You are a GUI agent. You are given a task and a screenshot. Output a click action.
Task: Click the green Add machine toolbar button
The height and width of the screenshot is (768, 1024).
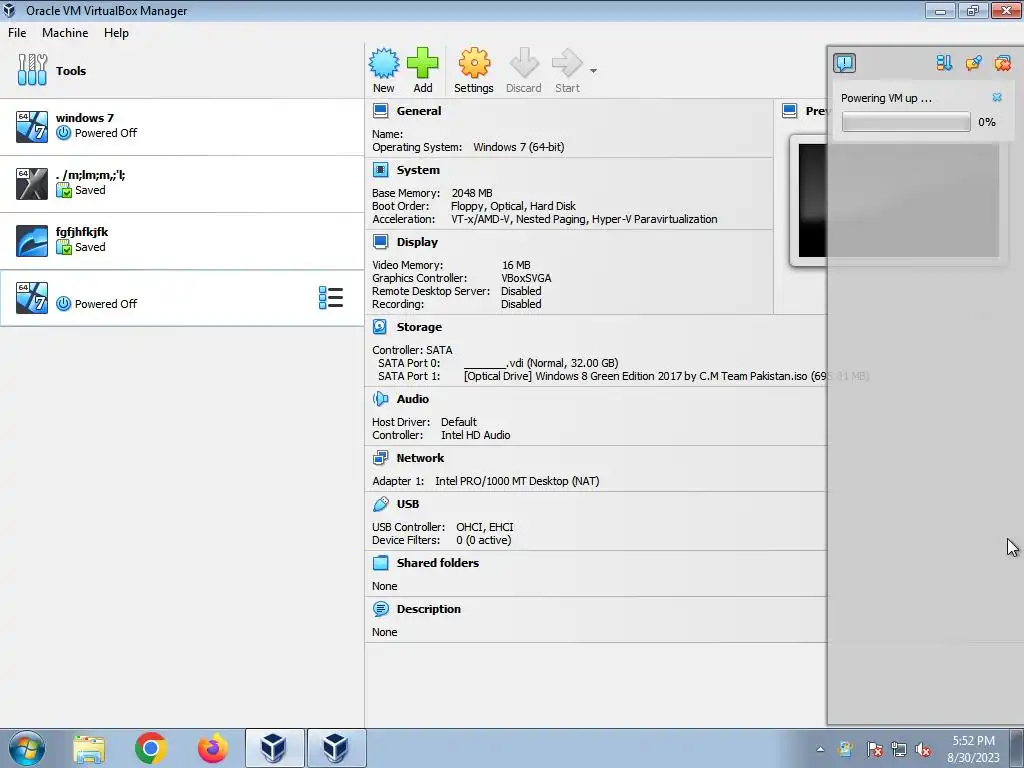(423, 71)
